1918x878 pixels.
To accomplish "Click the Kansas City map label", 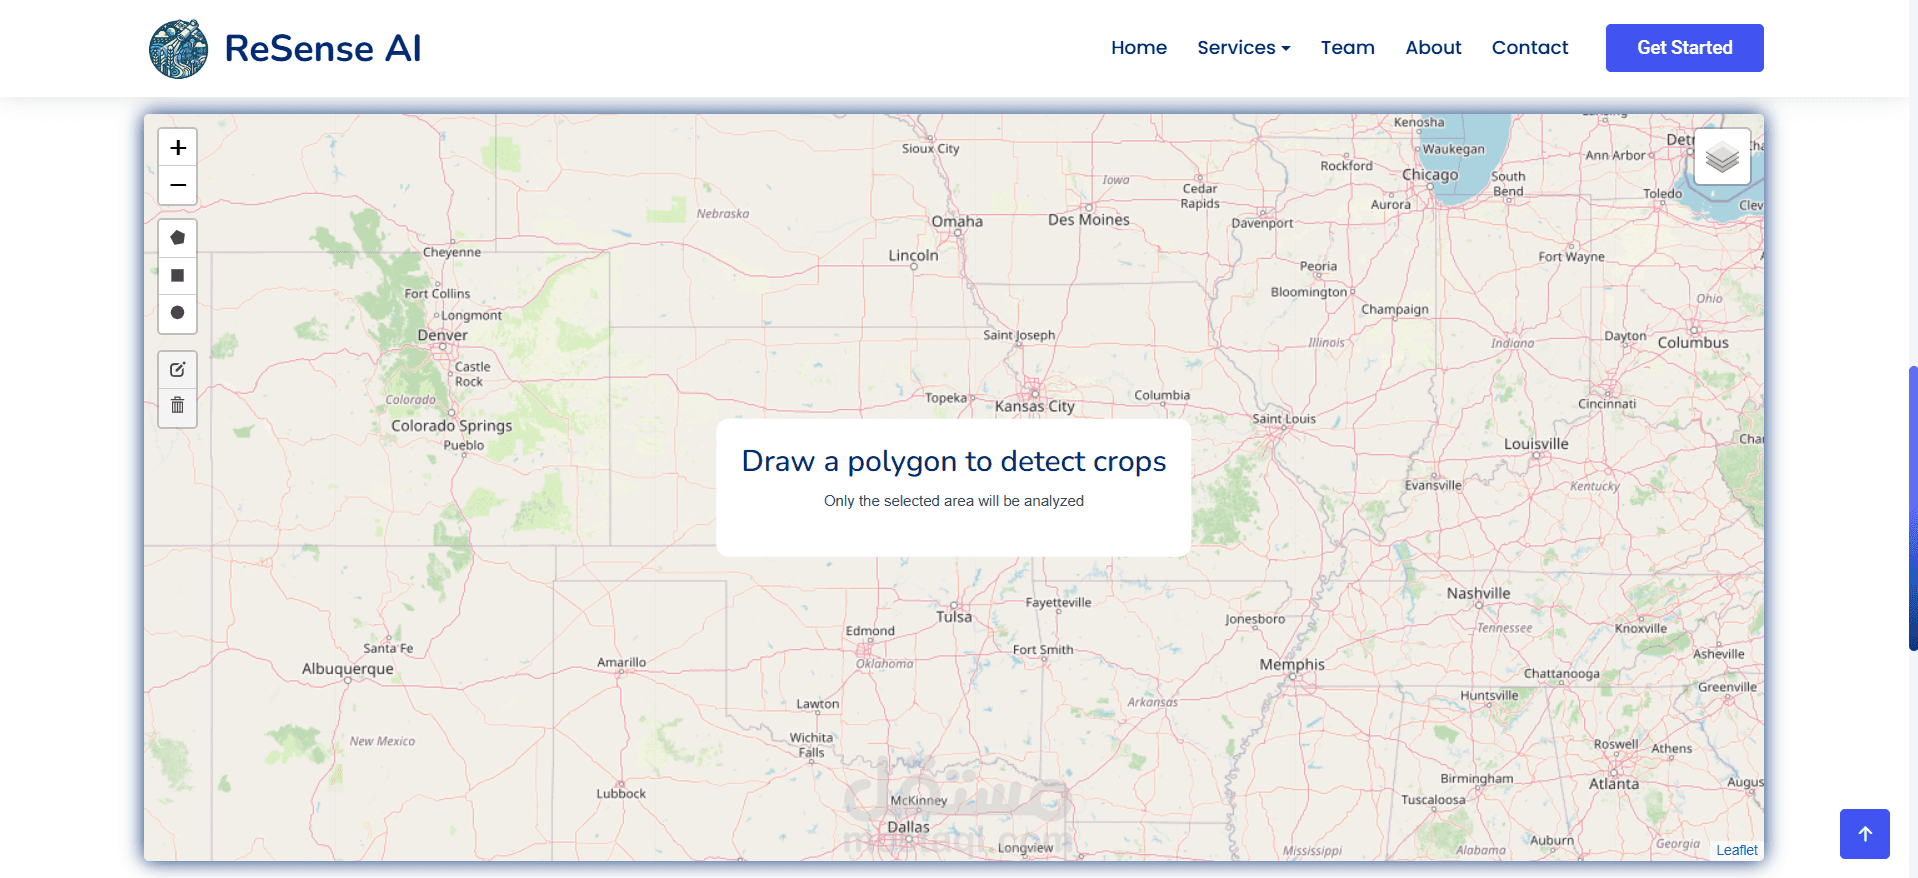I will coord(1034,406).
